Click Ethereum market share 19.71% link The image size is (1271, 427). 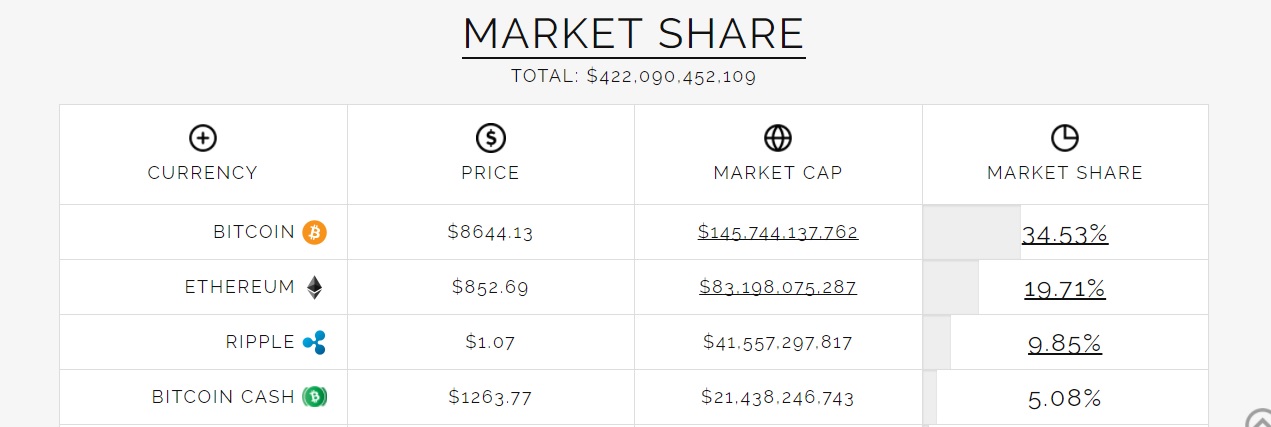pos(1065,290)
